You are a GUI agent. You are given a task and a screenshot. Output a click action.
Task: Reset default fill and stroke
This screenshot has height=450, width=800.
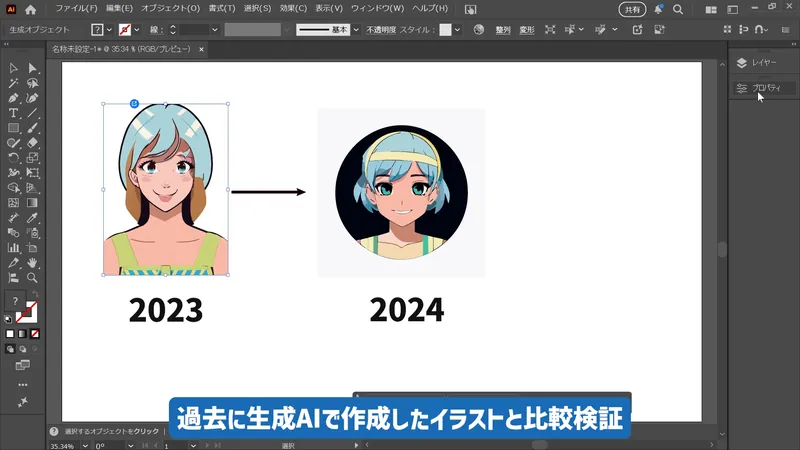coord(8,319)
